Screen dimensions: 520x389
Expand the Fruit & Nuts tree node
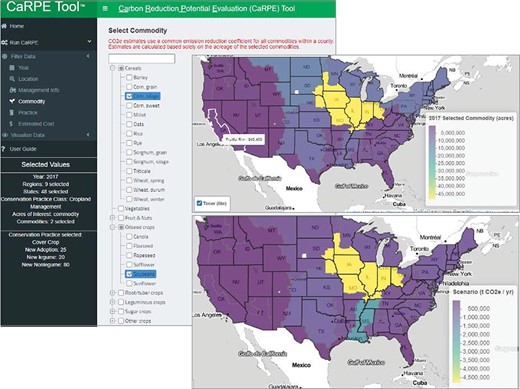coord(112,218)
